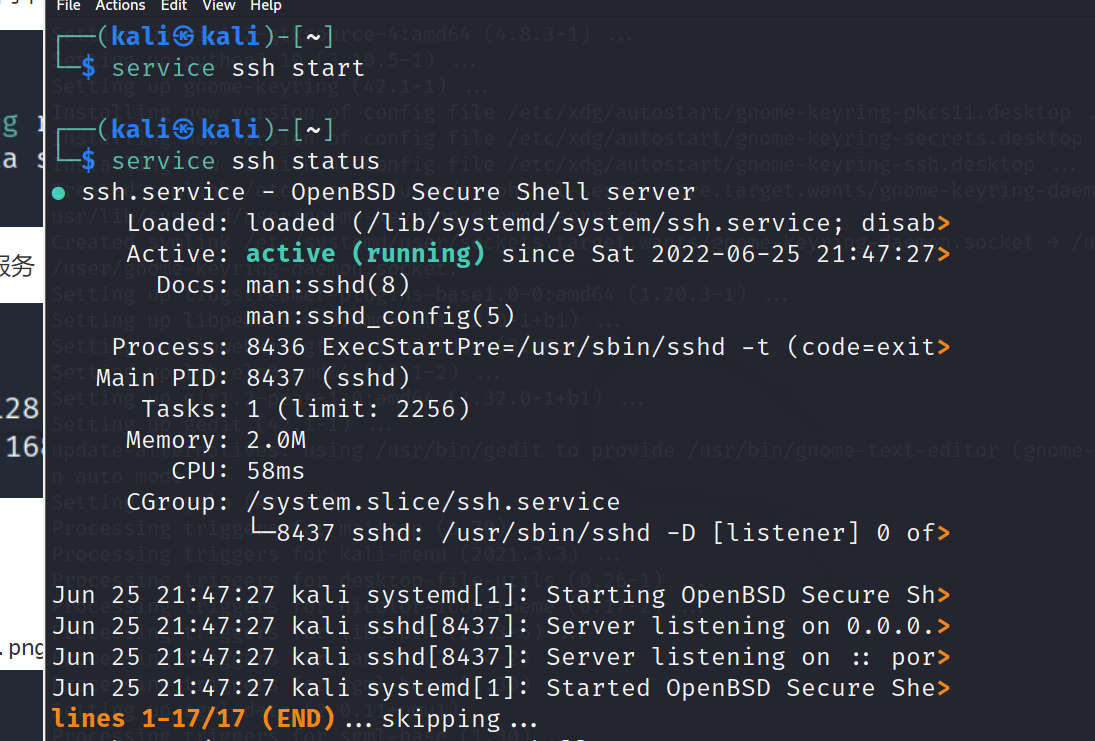Viewport: 1095px width, 741px height.
Task: Open the View menu
Action: point(219,6)
